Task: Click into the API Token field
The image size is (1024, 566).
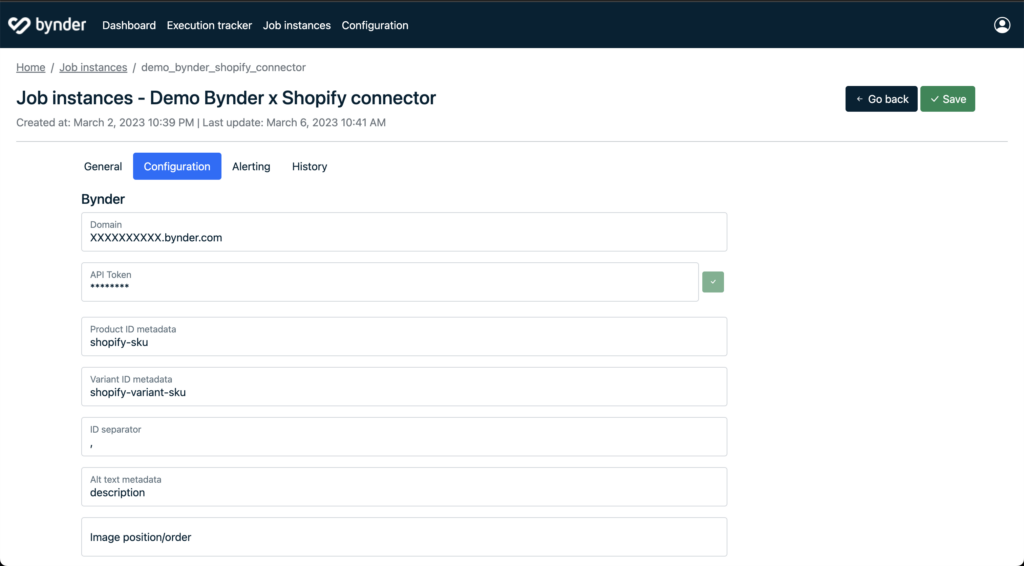Action: tap(390, 282)
